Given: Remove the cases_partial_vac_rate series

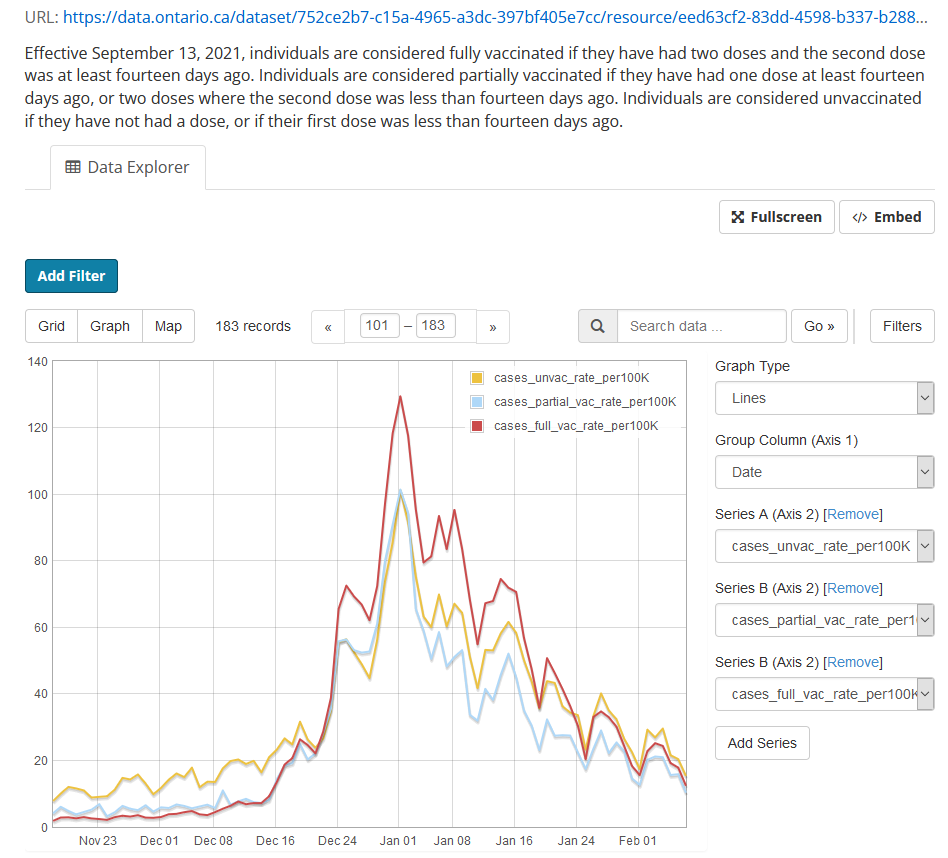Looking at the screenshot, I should click(x=852, y=588).
